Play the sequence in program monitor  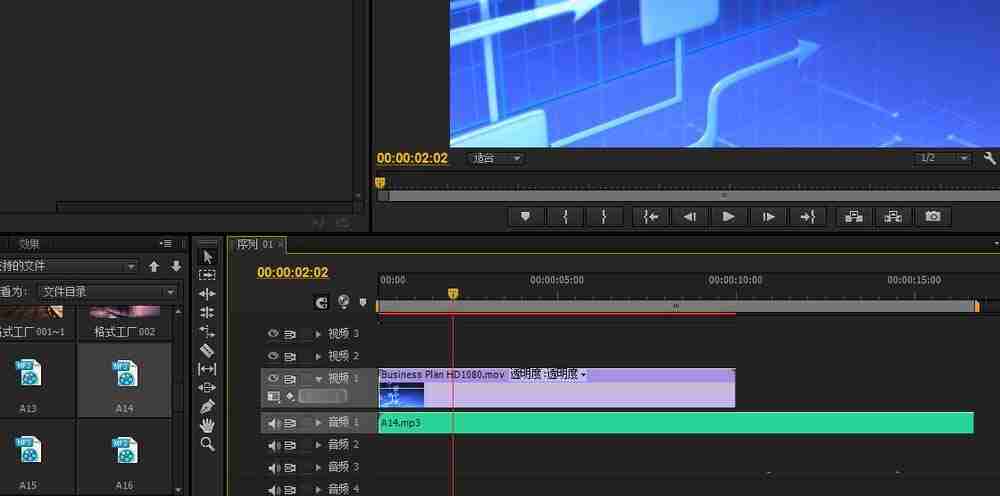click(x=728, y=217)
